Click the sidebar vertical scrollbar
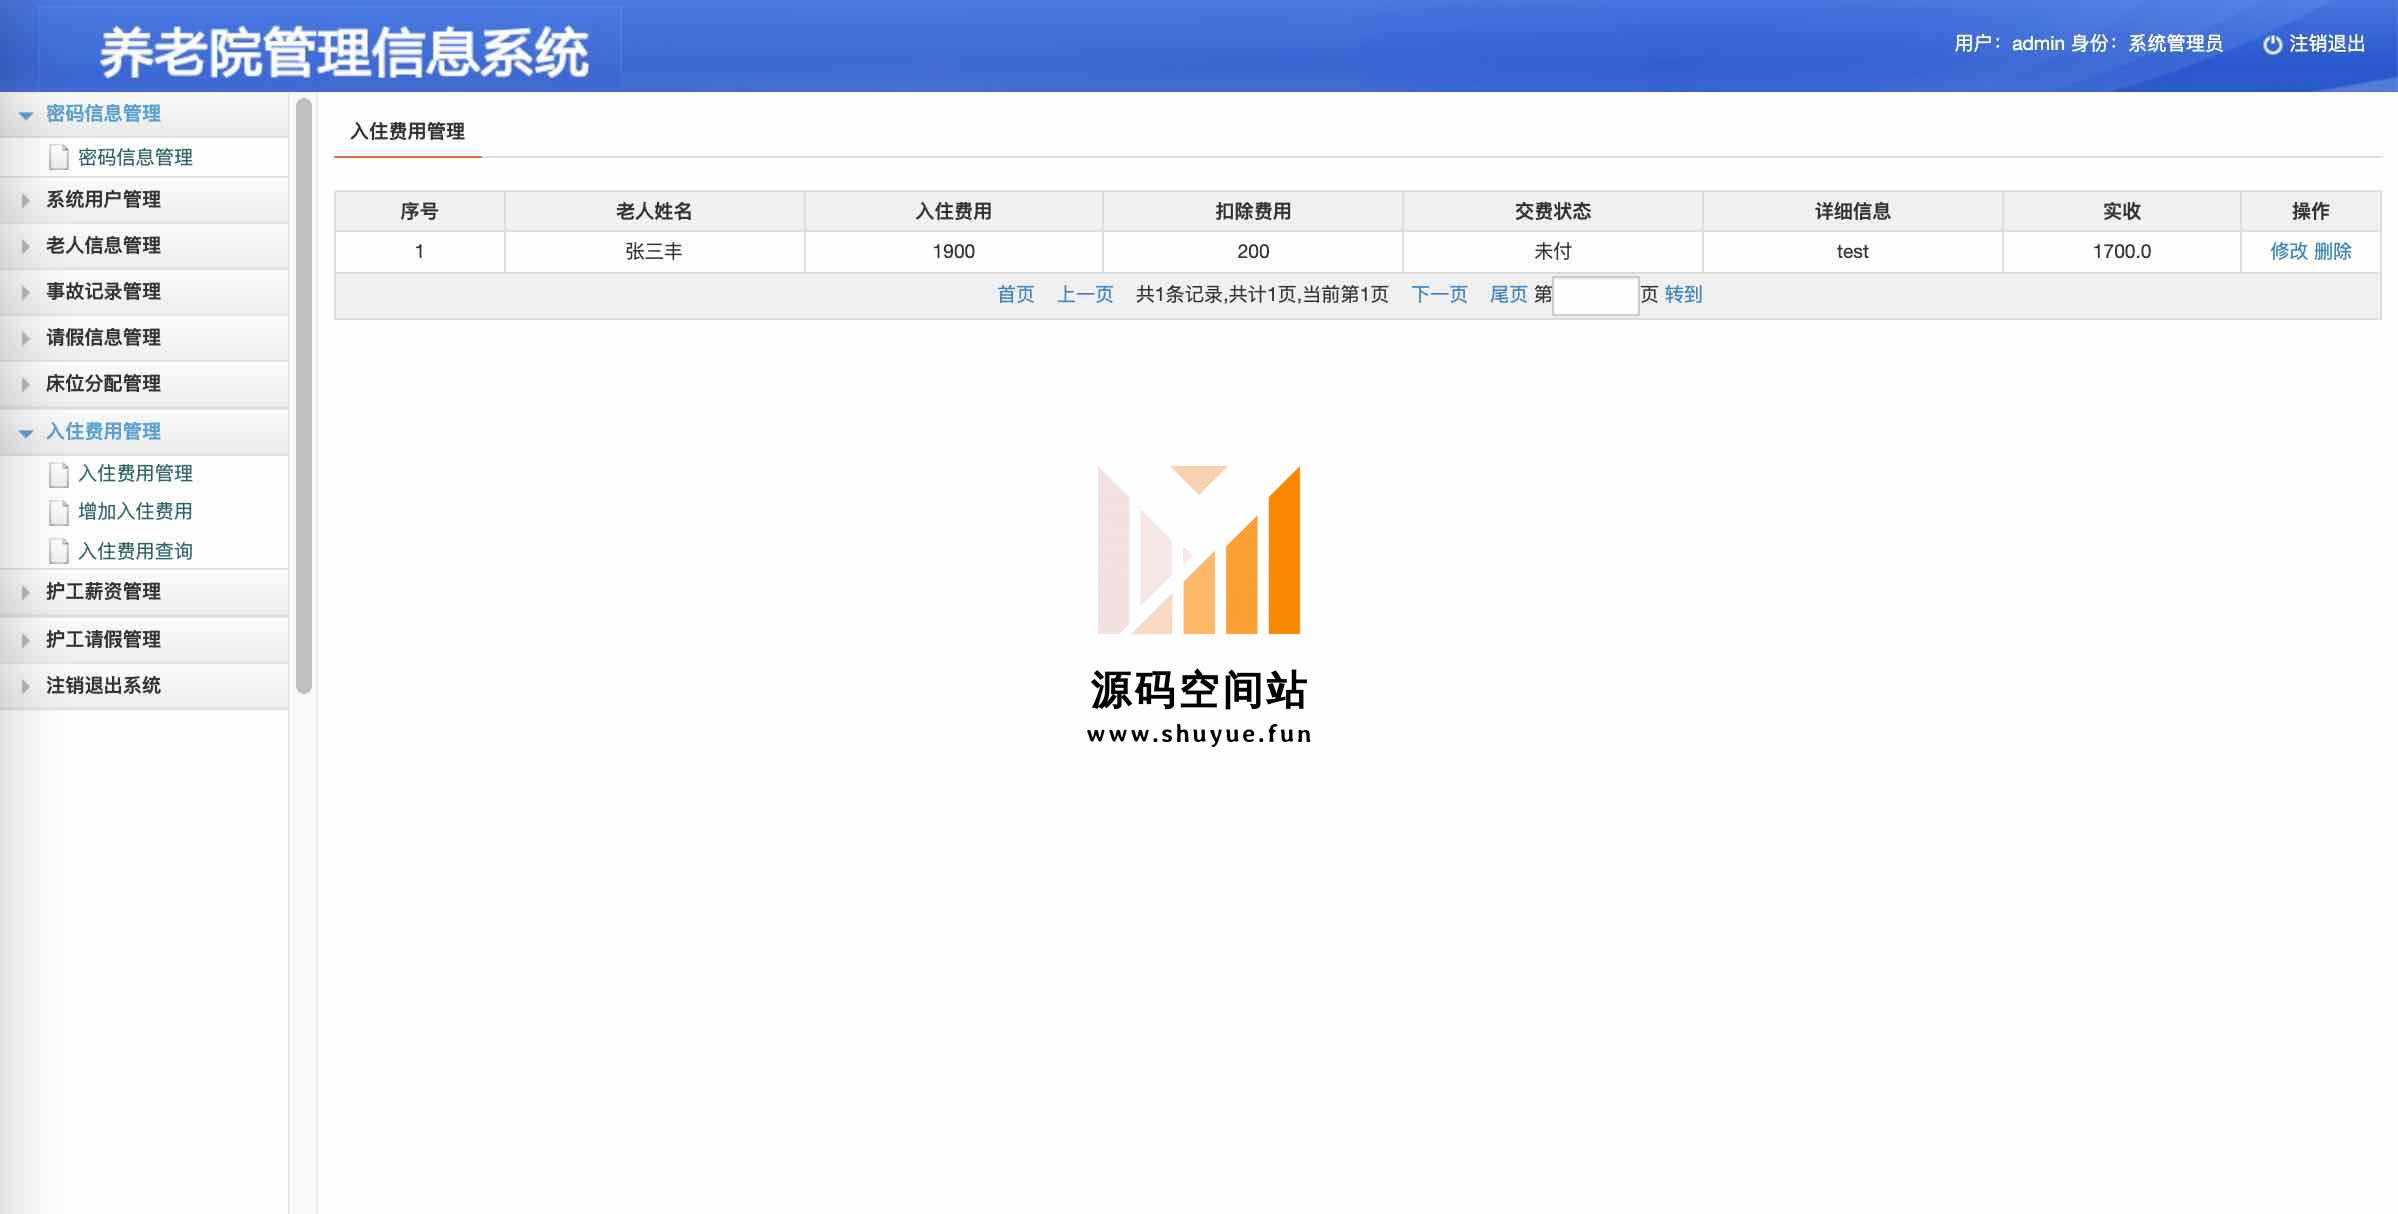Image resolution: width=2398 pixels, height=1214 pixels. click(304, 395)
